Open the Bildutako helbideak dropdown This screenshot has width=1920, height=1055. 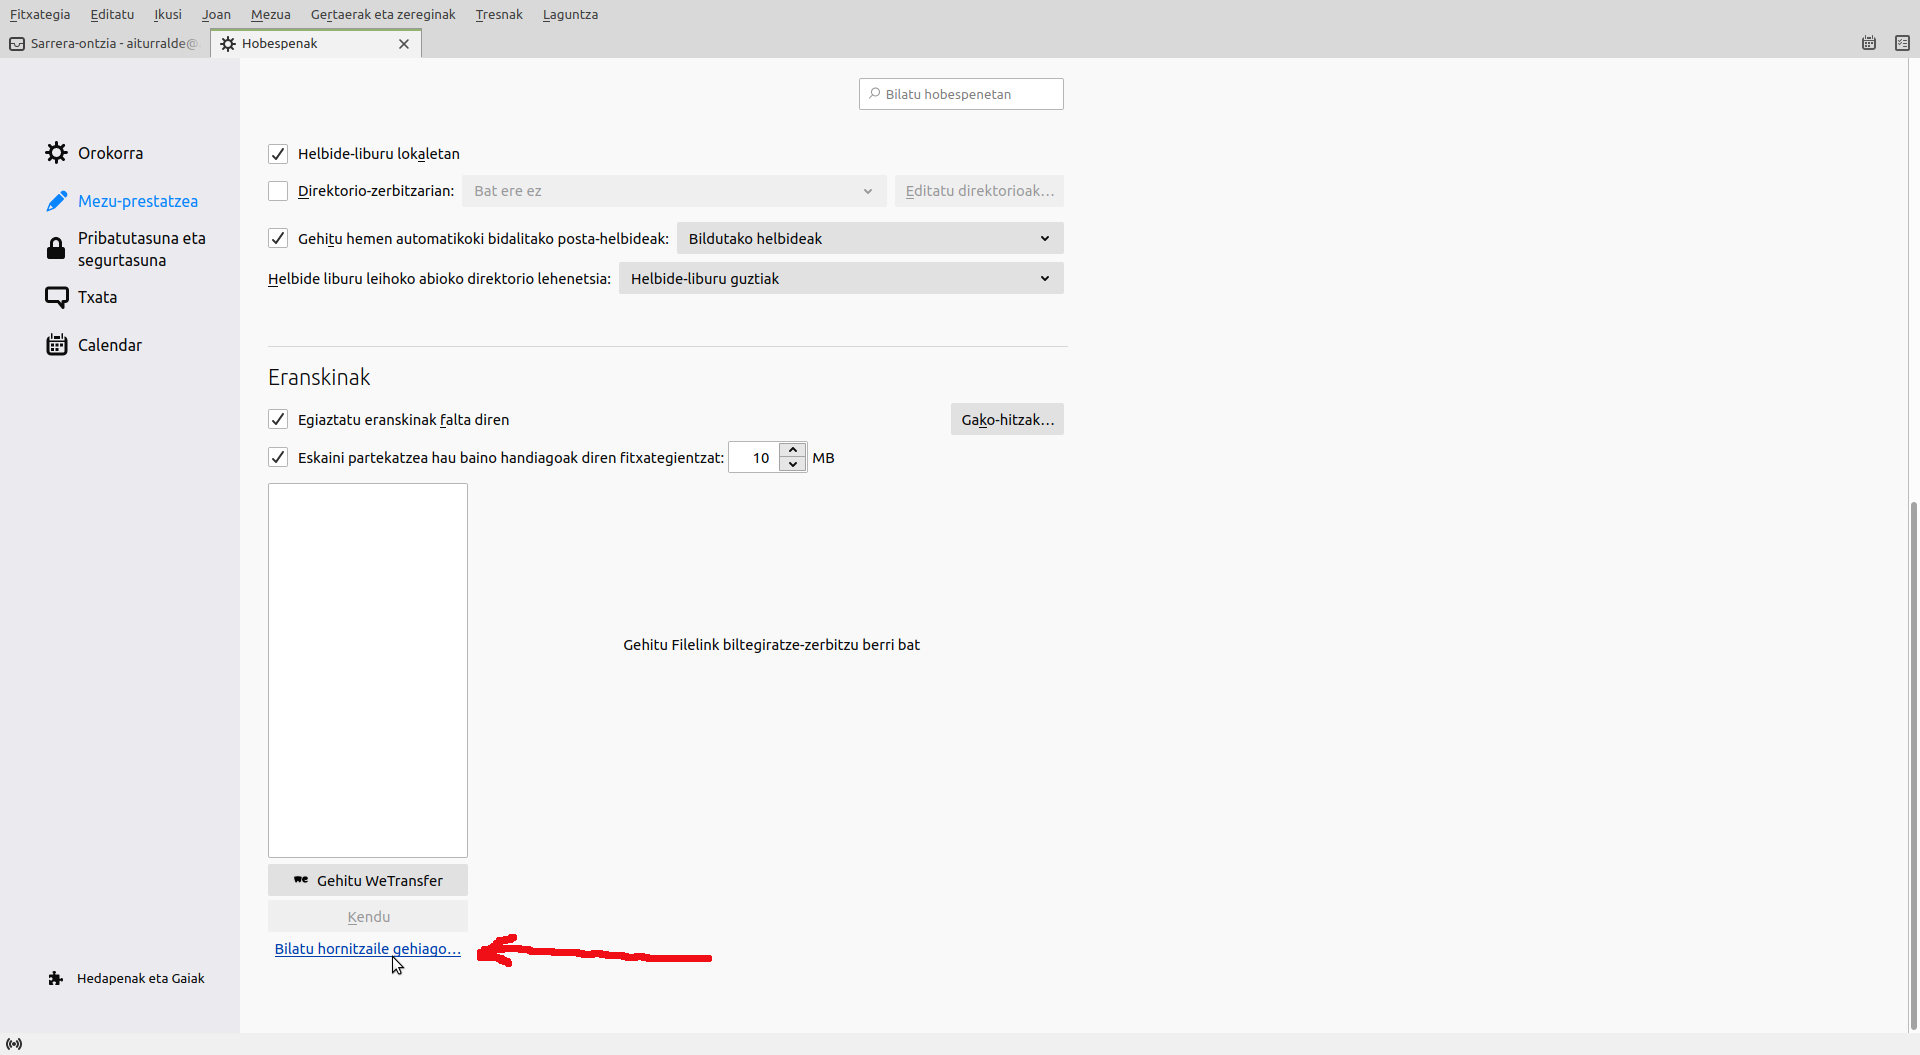(x=869, y=239)
